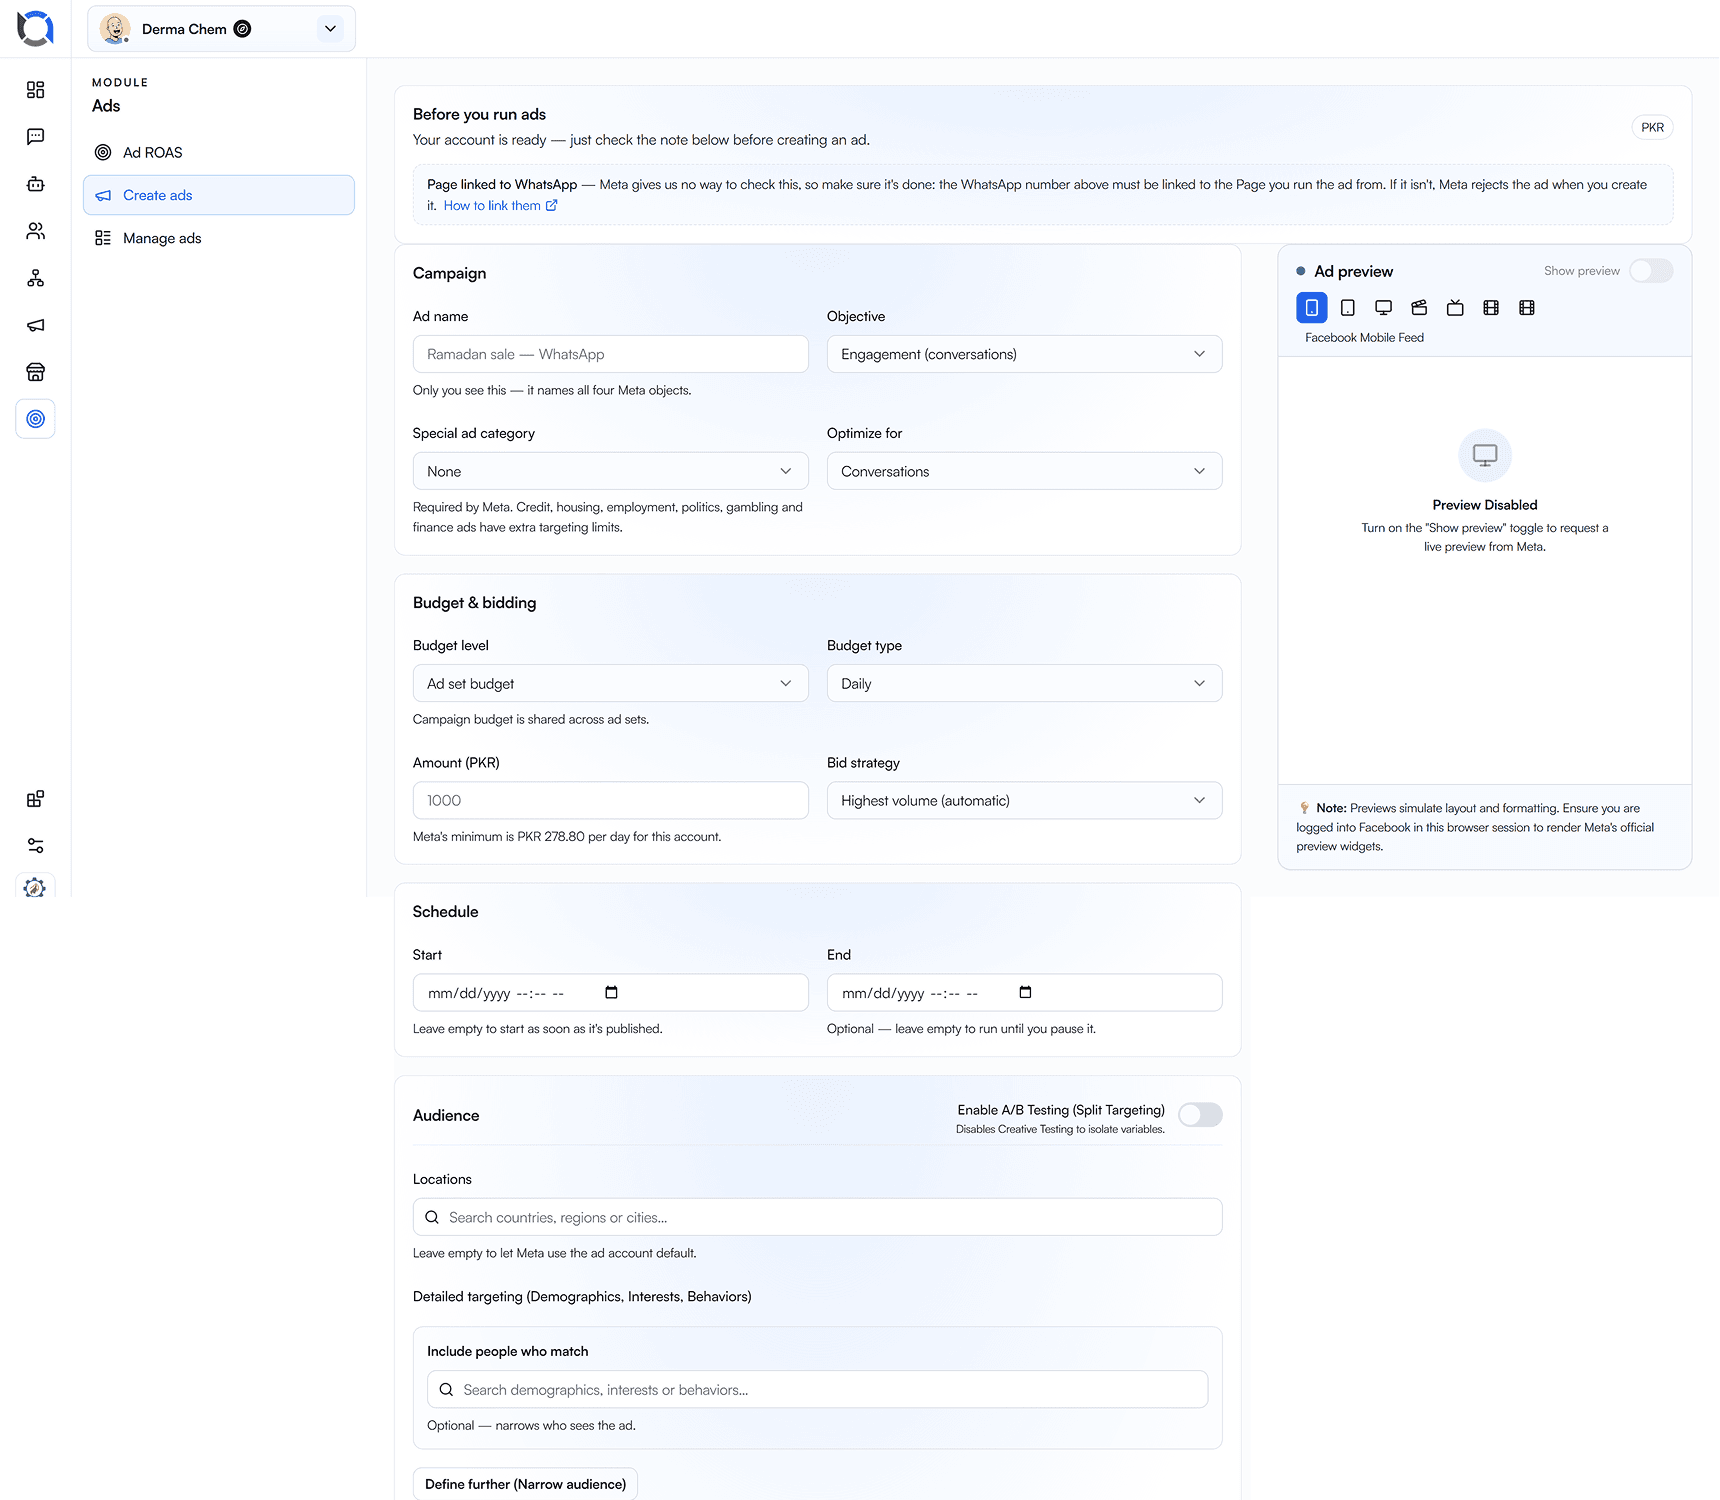Focus the Amount (PKR) input field
The image size is (1720, 1500).
[x=610, y=800]
